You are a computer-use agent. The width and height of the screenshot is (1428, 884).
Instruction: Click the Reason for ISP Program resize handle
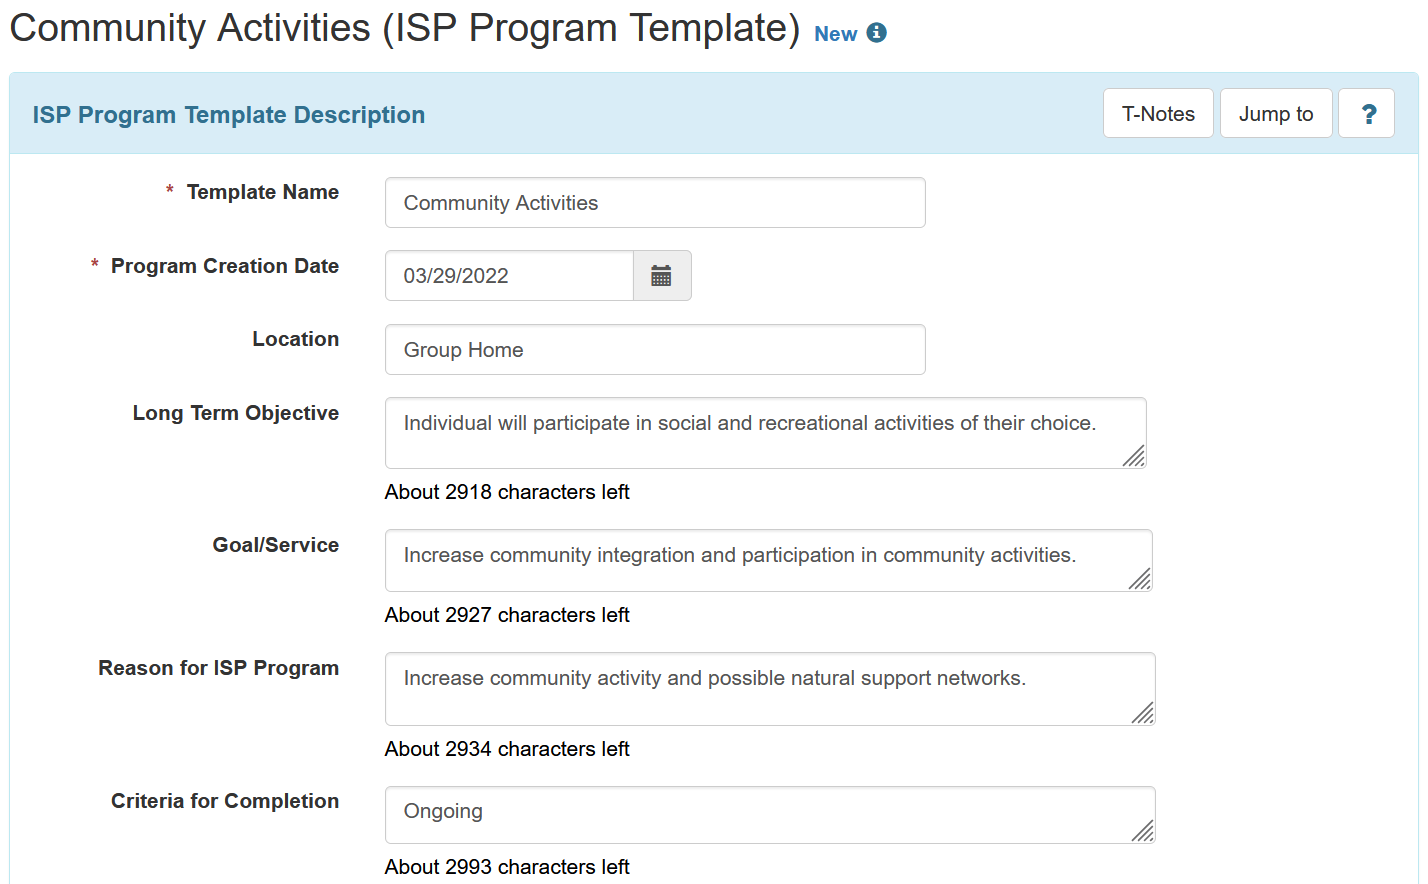[1143, 713]
